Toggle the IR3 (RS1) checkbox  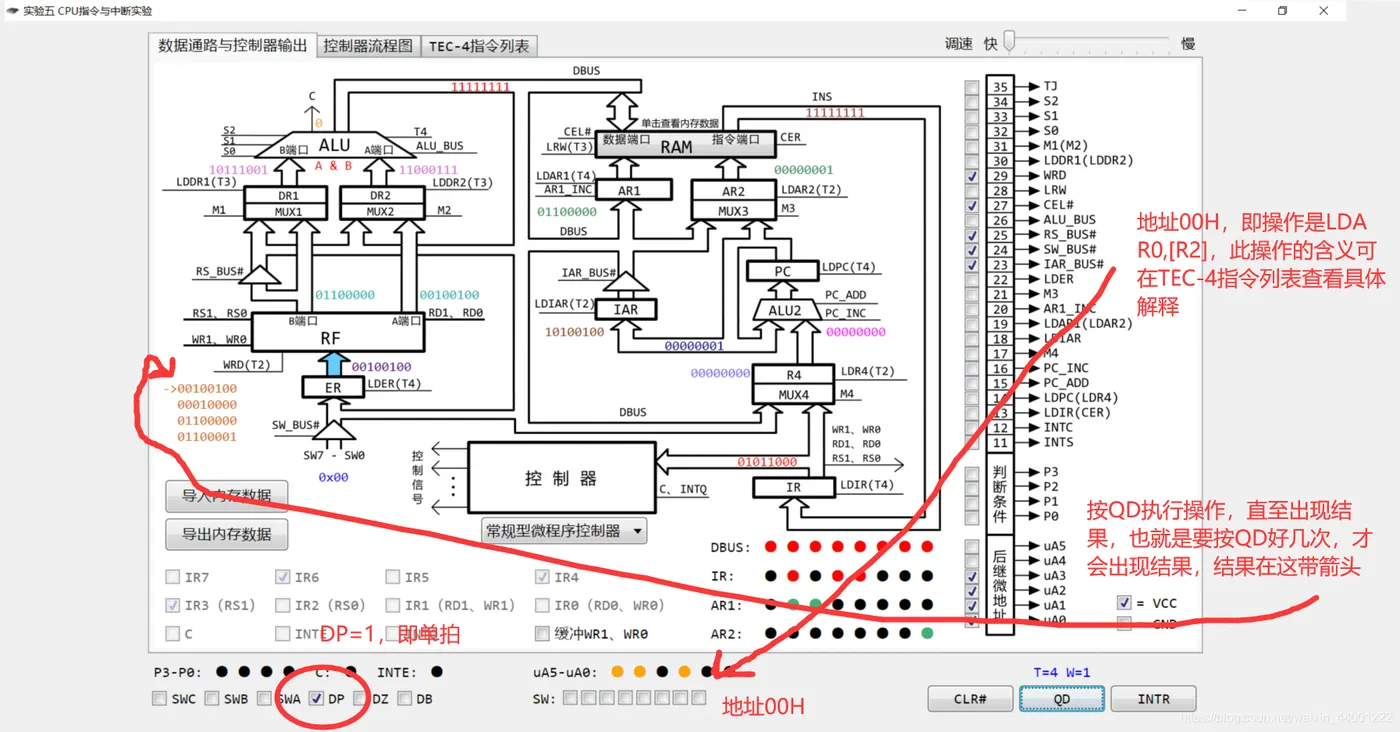tap(173, 605)
